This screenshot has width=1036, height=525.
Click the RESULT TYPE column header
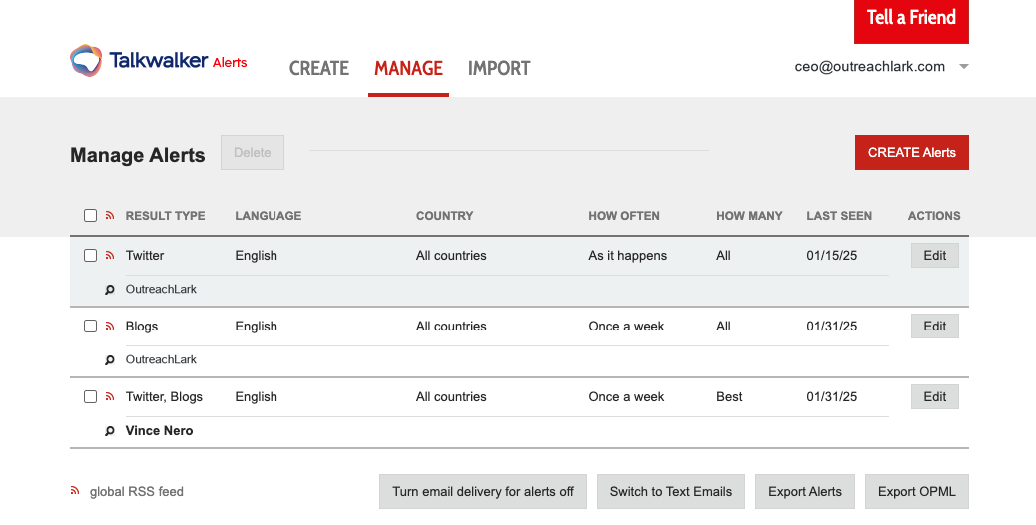click(165, 216)
